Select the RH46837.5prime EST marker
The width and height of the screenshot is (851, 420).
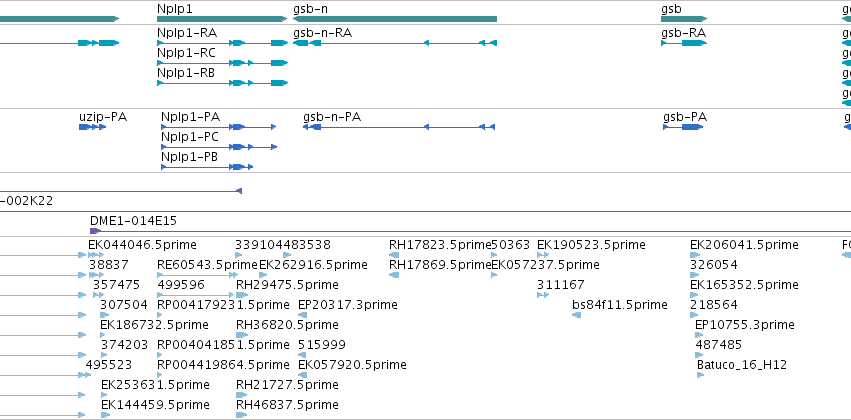click(x=242, y=415)
